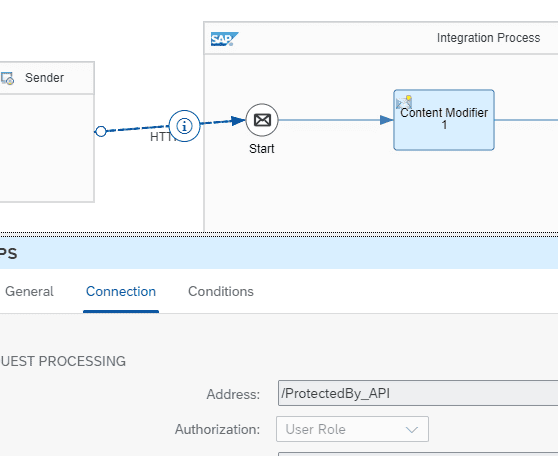Open the General tab
The height and width of the screenshot is (456, 558).
point(29,292)
